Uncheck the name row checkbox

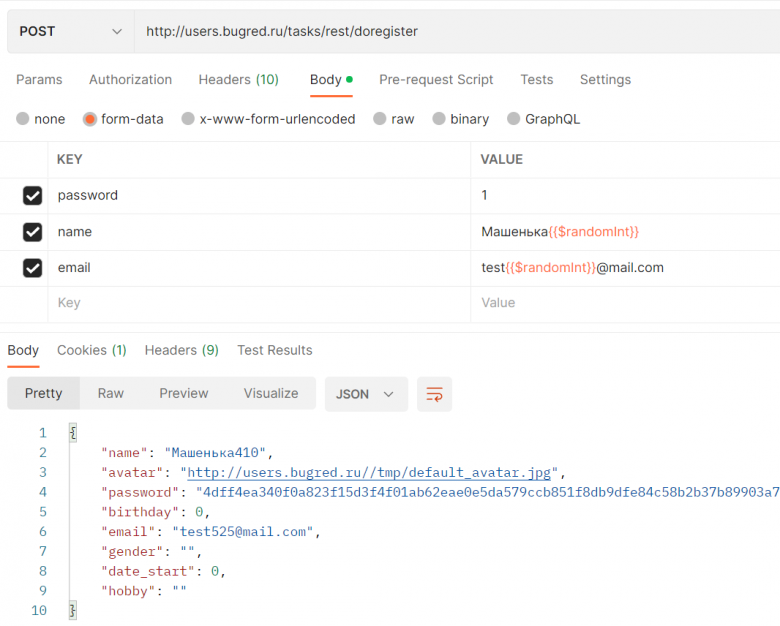coord(32,232)
